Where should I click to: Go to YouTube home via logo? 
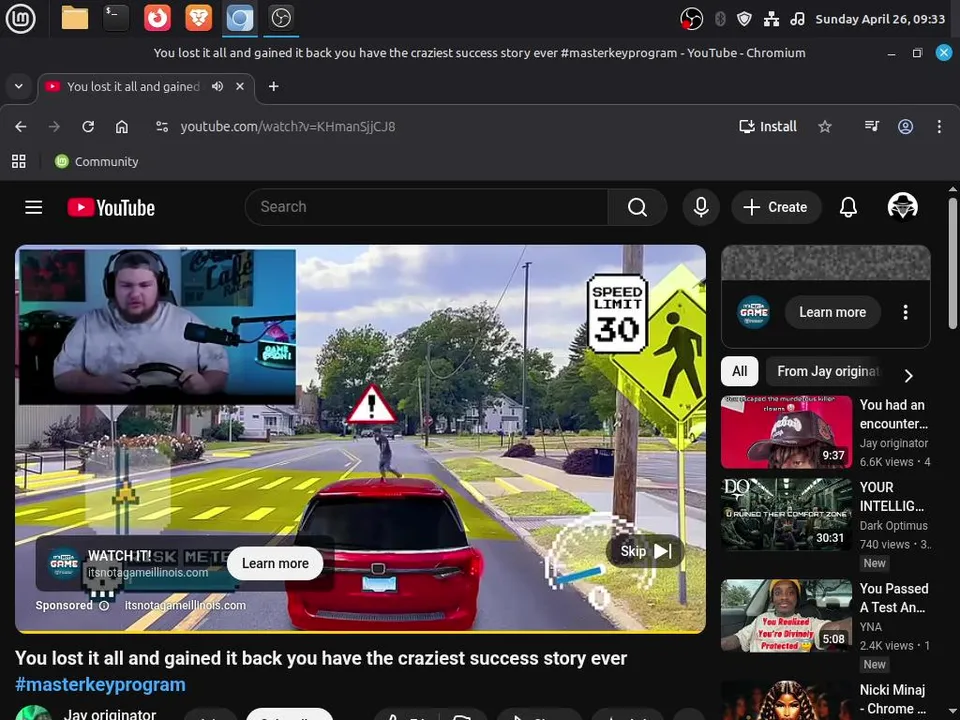(x=111, y=208)
